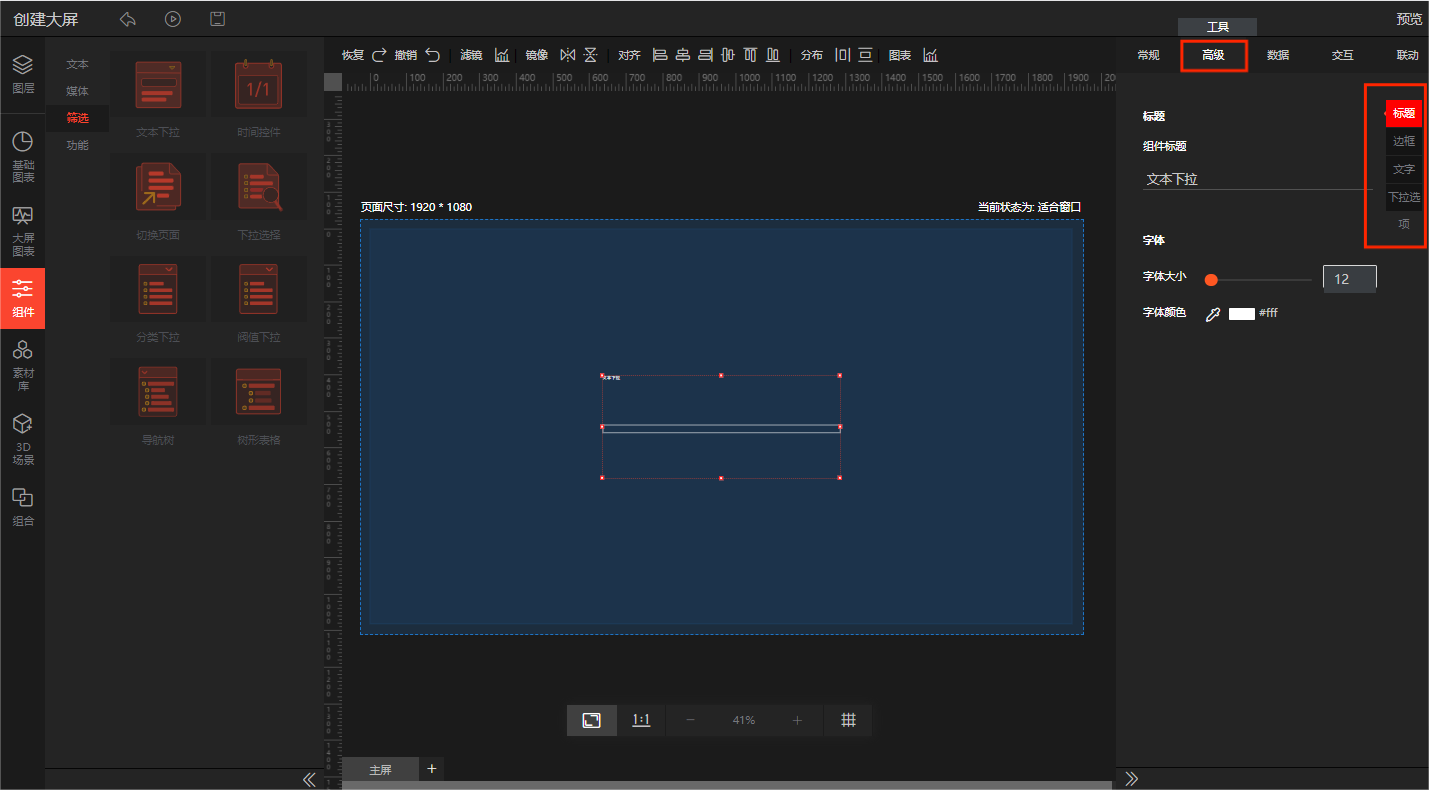Image resolution: width=1429 pixels, height=790 pixels.
Task: Select the 主屏 screen tab
Action: coord(380,770)
